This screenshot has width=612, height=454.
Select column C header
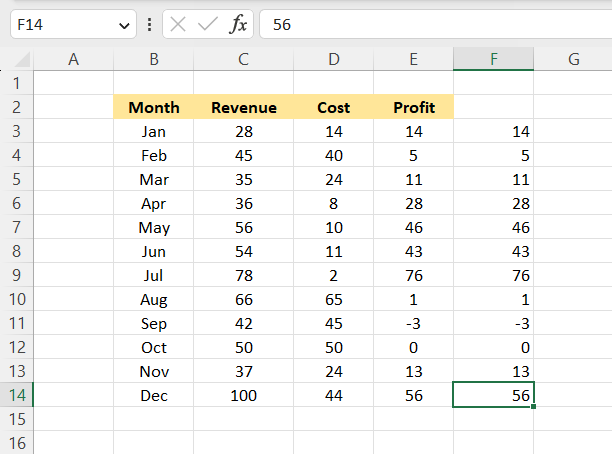pyautogui.click(x=243, y=60)
